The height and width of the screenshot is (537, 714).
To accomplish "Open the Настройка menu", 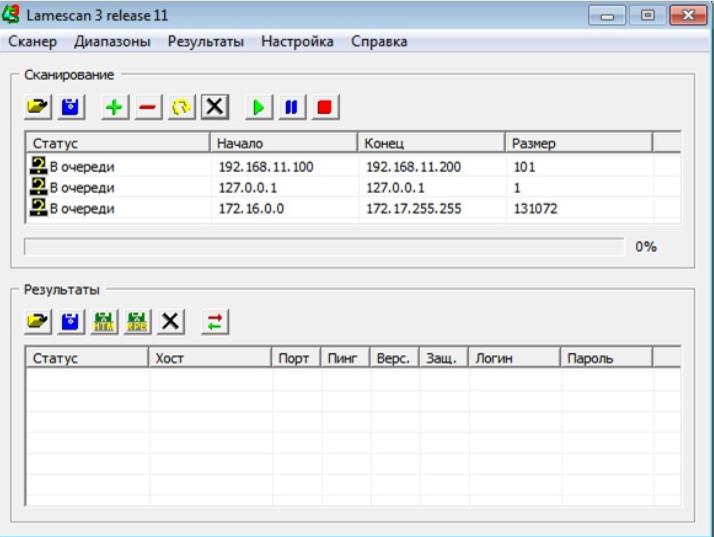I will click(x=297, y=42).
